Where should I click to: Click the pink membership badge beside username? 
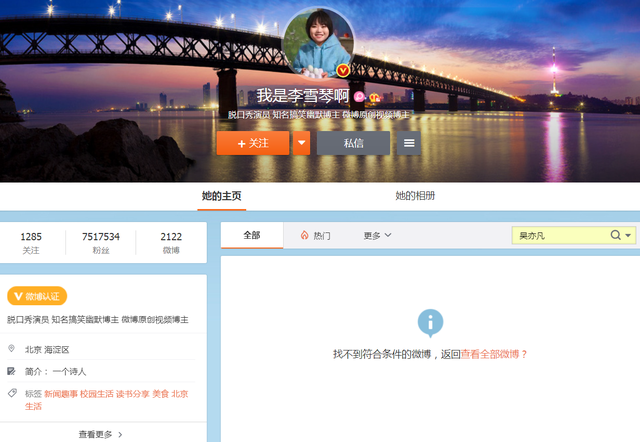(x=359, y=97)
